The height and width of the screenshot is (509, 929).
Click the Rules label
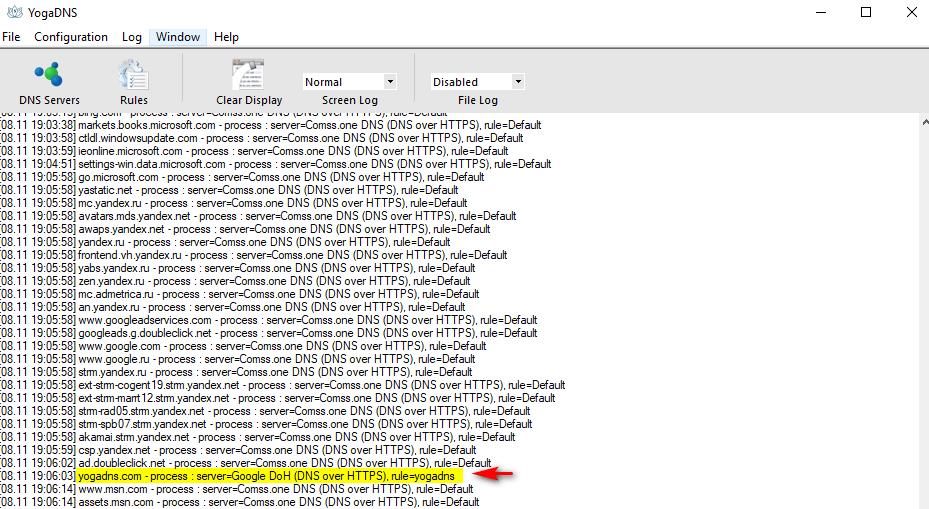134,100
